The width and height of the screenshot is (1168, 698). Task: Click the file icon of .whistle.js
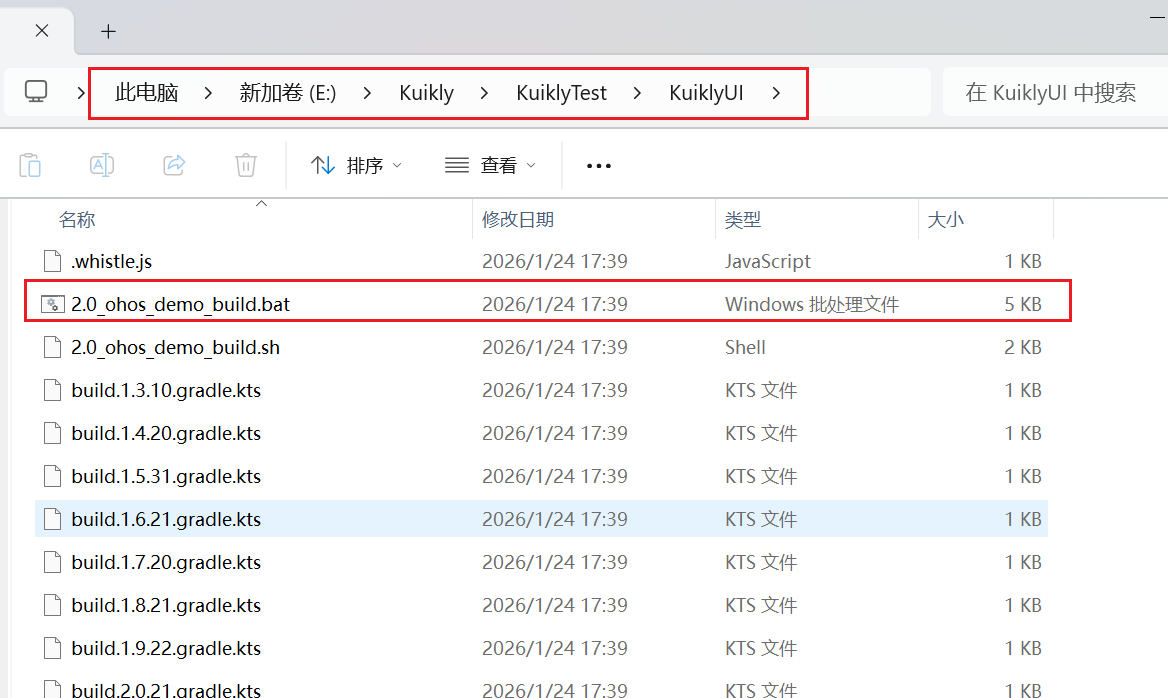pos(53,261)
